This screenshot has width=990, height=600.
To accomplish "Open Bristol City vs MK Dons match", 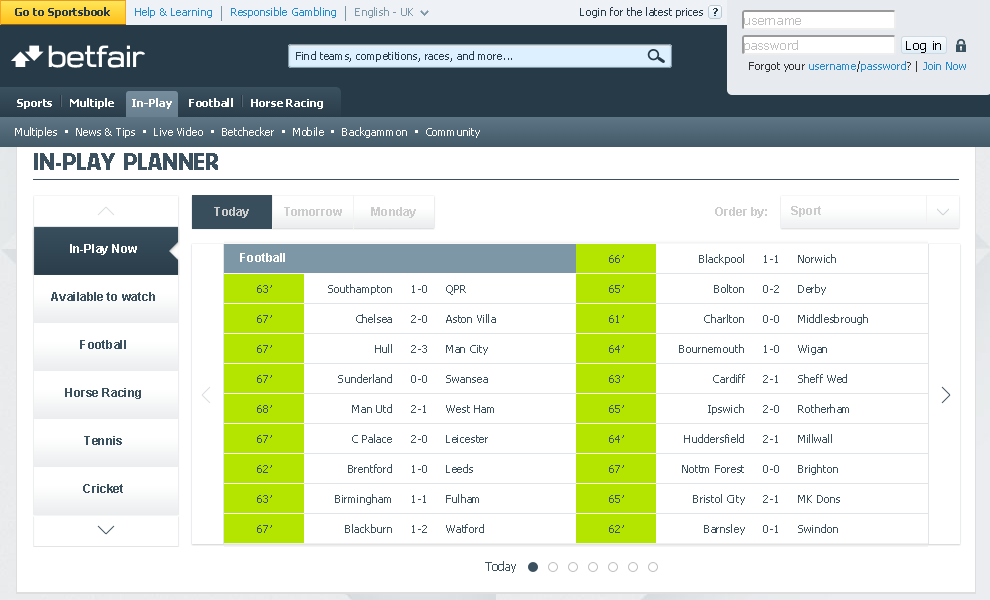I will point(752,499).
